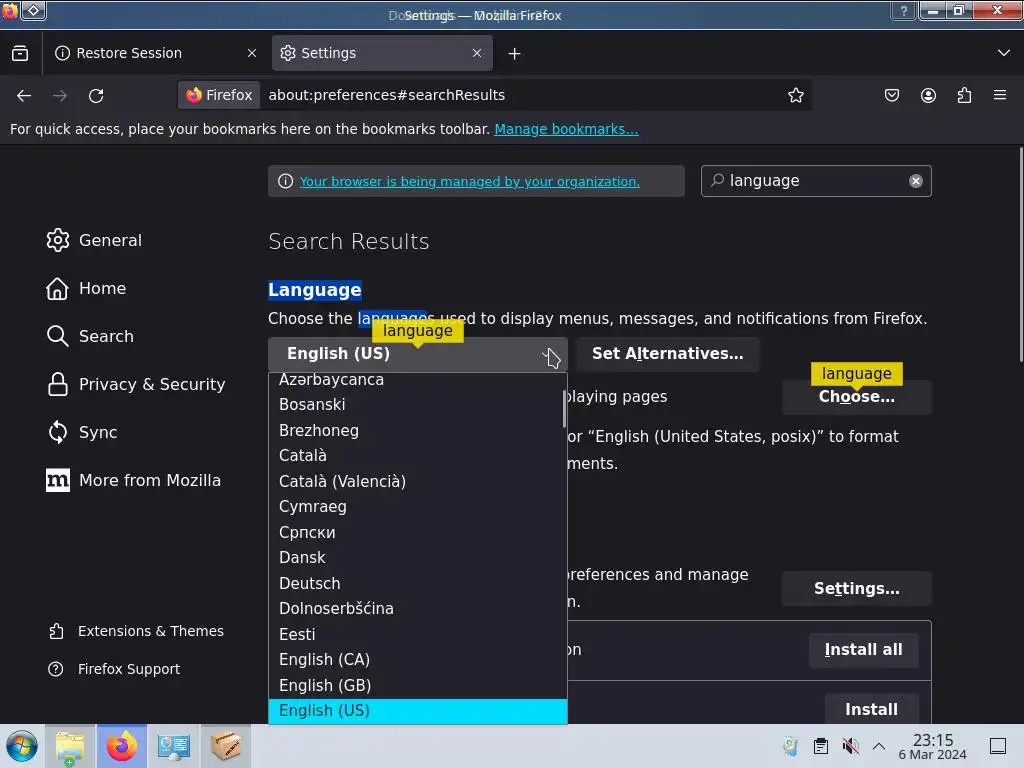
Task: Select Bosanski from the list
Action: [x=417, y=405]
